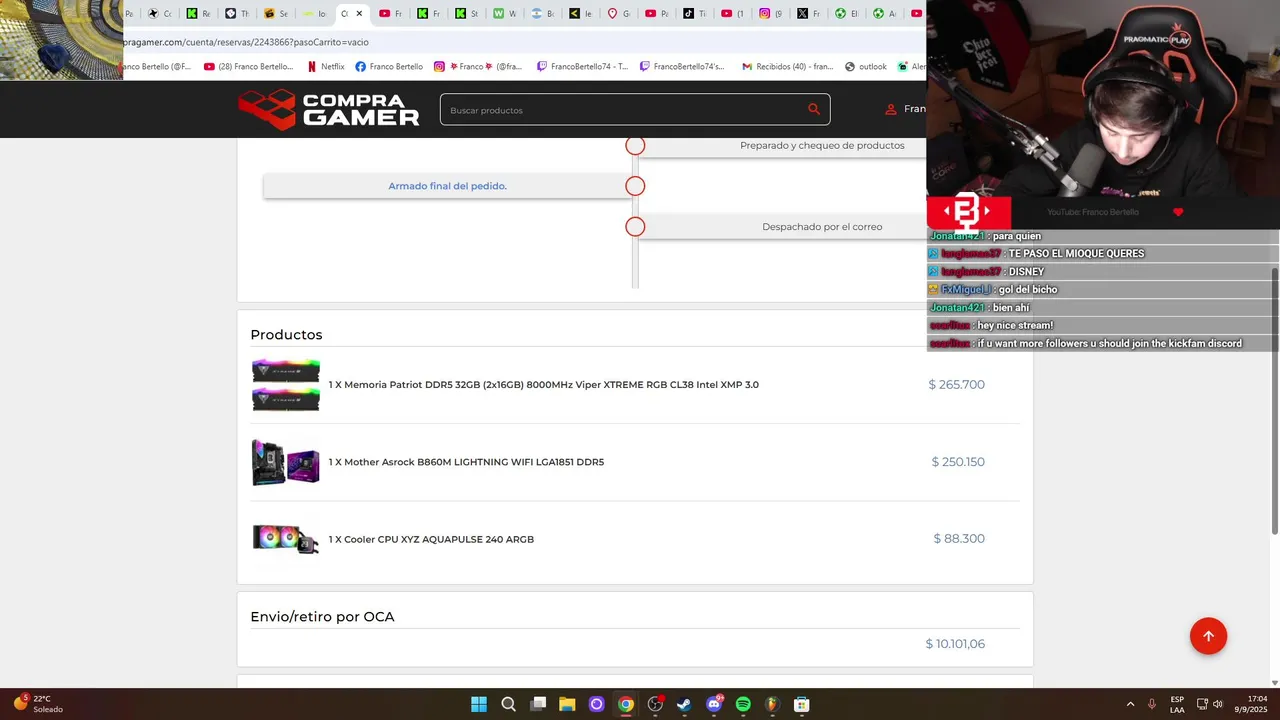Screen dimensions: 1280x720
Task: Open Spotify from the taskbar
Action: pos(743,705)
